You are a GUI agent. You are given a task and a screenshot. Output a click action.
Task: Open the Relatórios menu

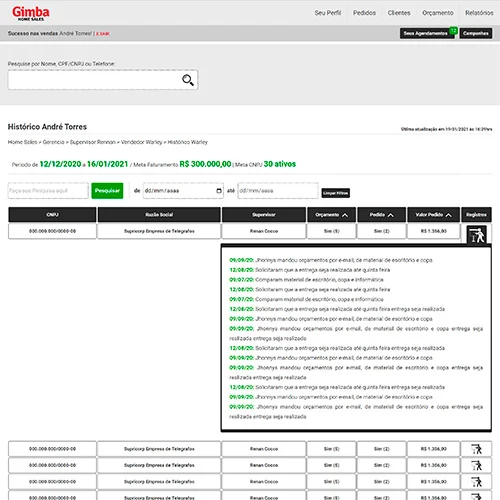click(x=479, y=13)
